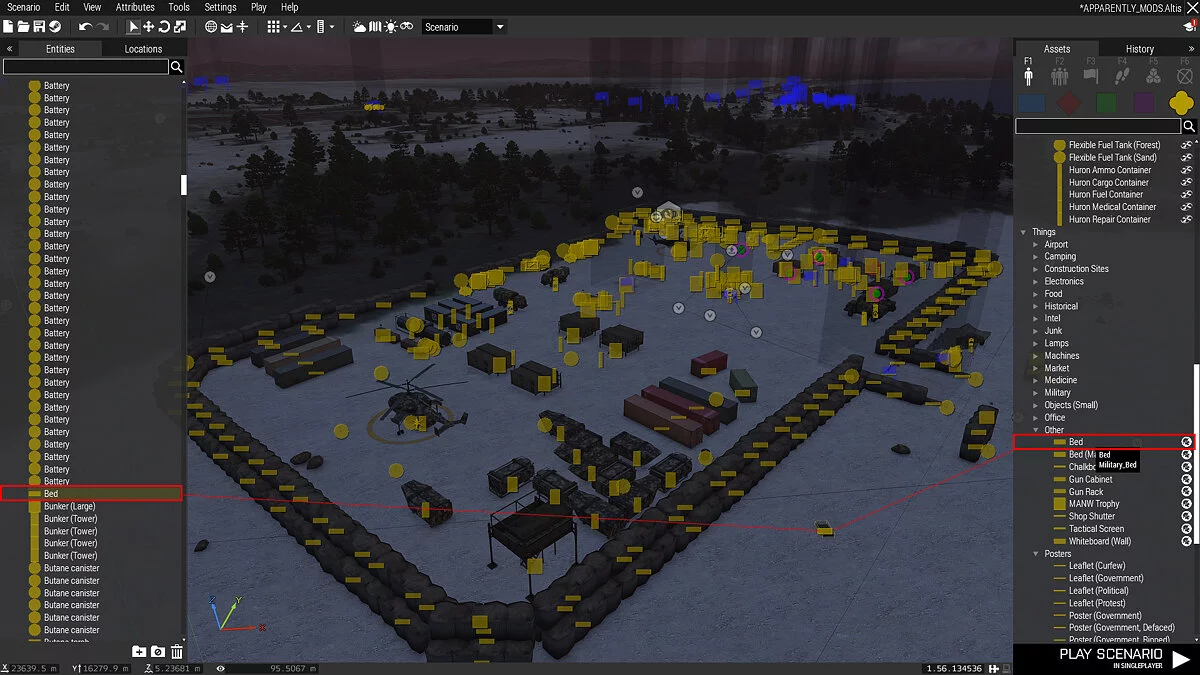Screen dimensions: 1200x675
Task: Open the Edit menu
Action: pyautogui.click(x=62, y=7)
